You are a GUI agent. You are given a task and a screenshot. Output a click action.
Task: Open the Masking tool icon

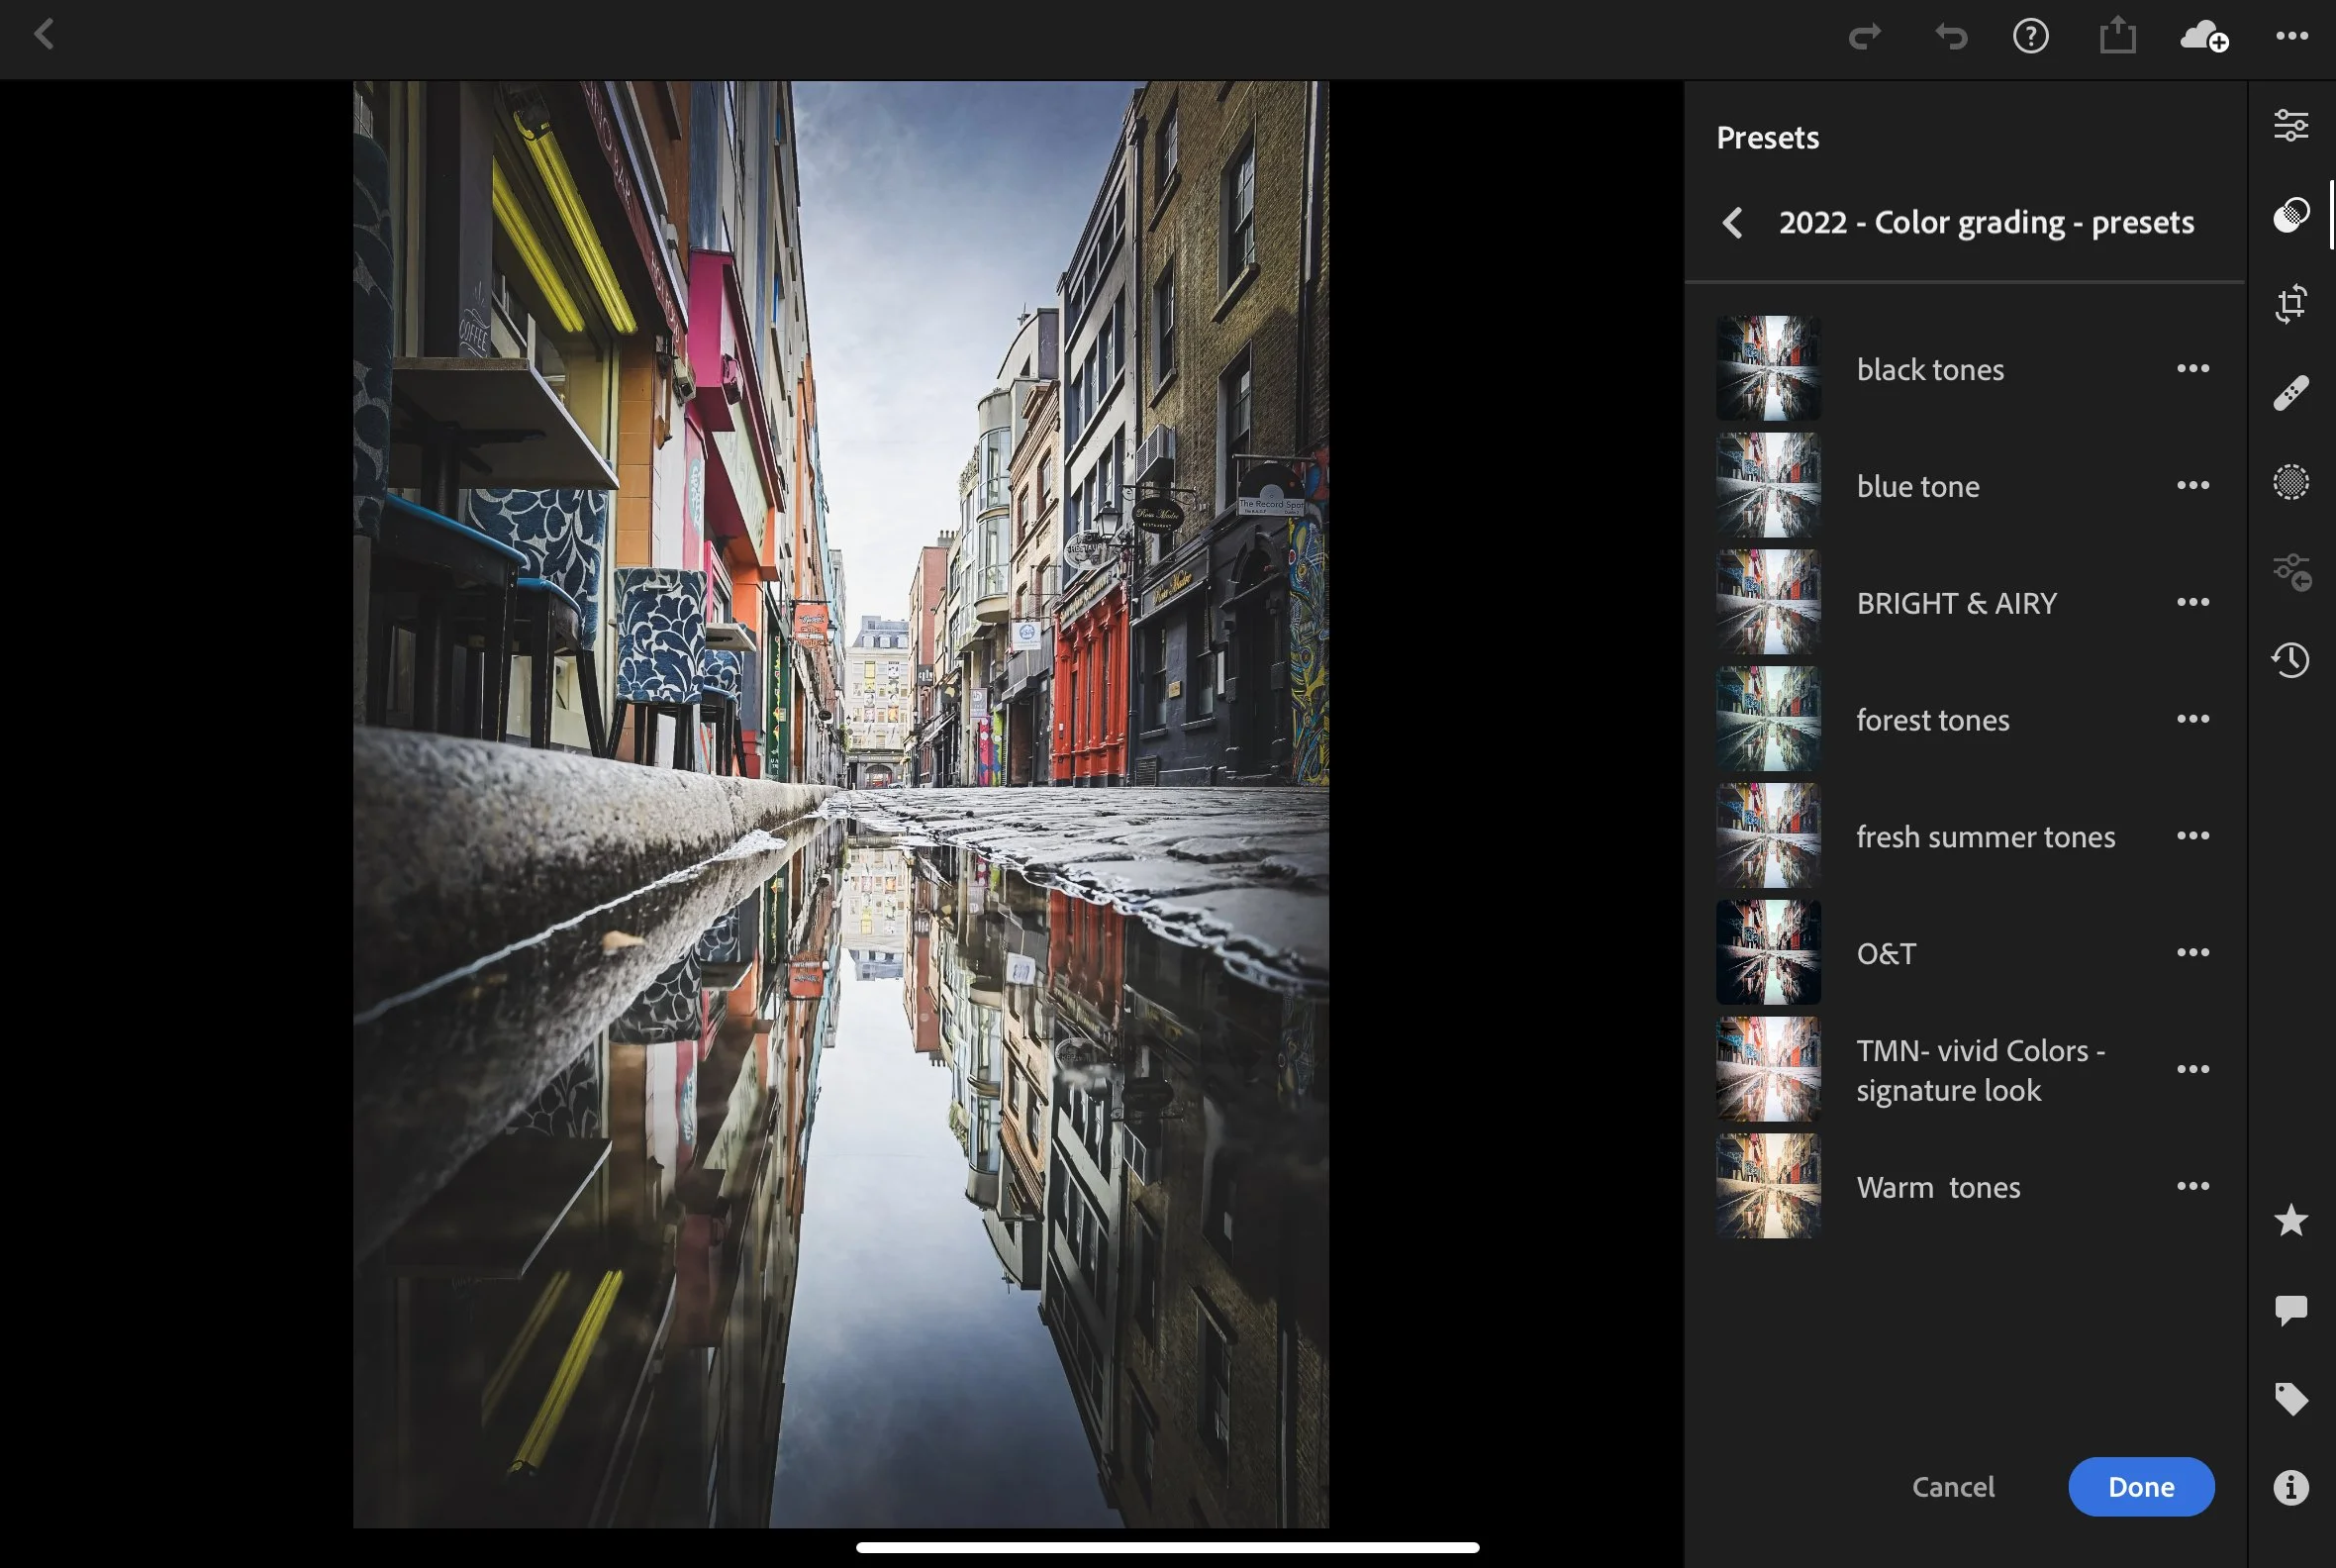coord(2290,482)
